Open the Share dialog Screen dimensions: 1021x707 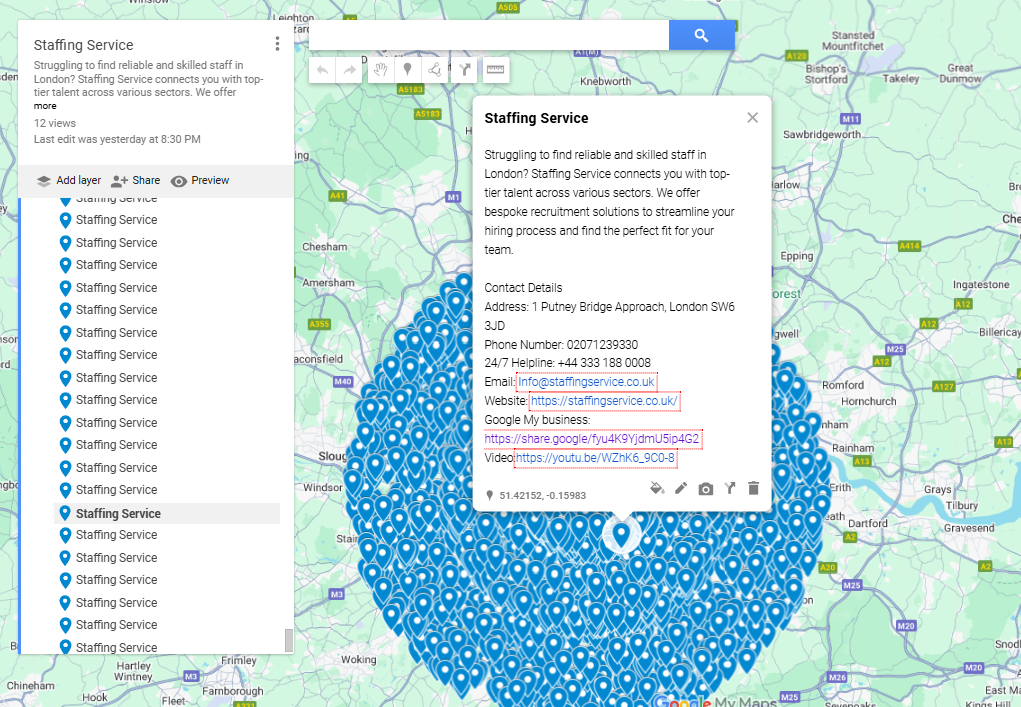pos(136,180)
